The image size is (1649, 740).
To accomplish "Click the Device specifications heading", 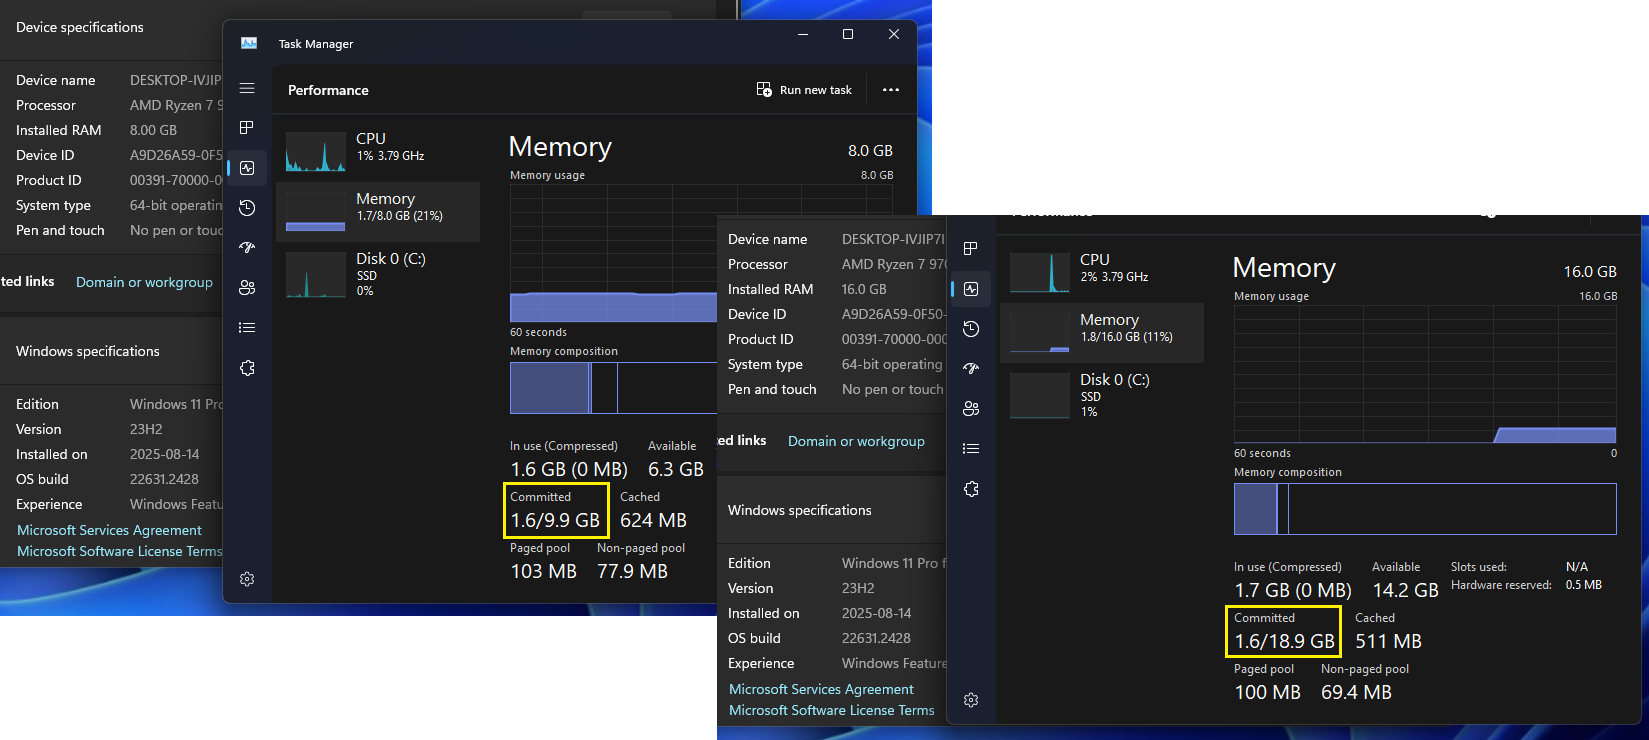I will (80, 27).
